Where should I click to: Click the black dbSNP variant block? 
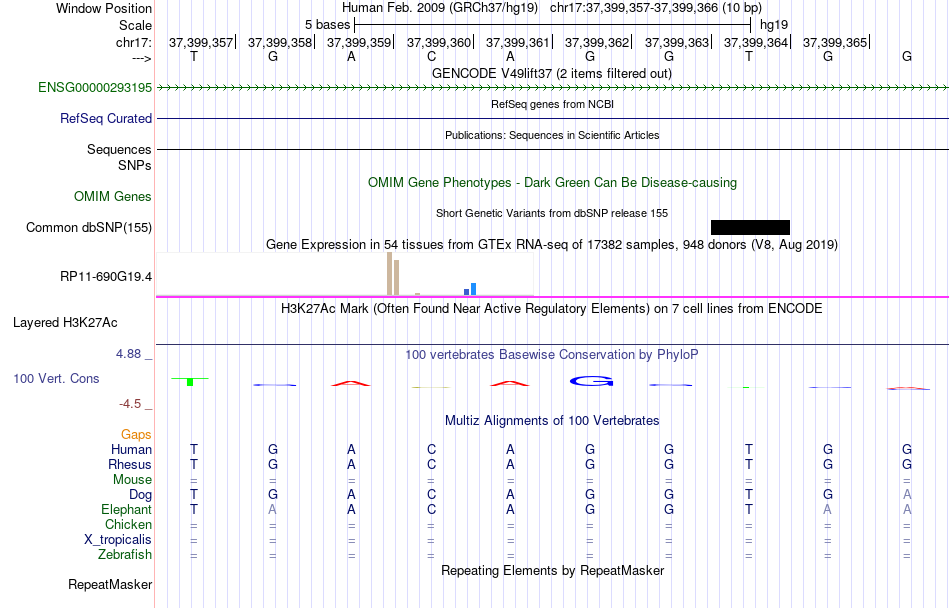click(x=750, y=227)
